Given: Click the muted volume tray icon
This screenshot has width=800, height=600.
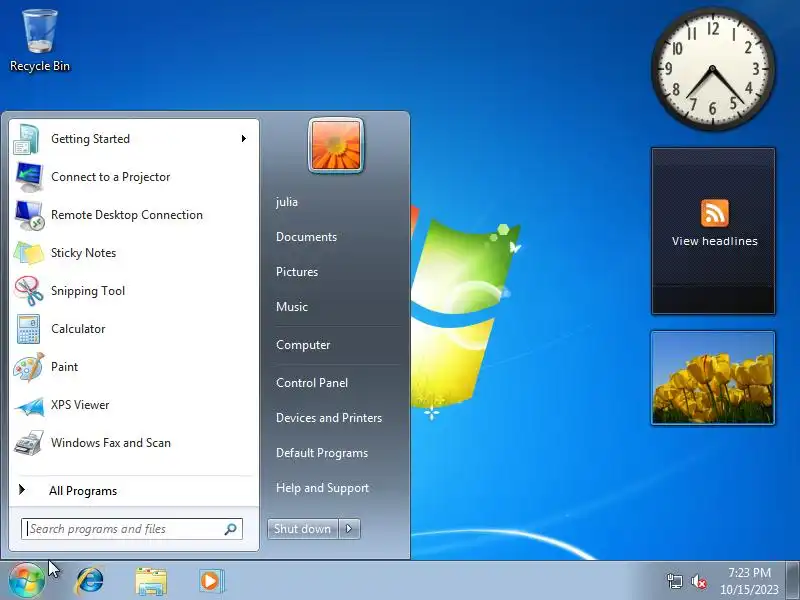Looking at the screenshot, I should 698,581.
